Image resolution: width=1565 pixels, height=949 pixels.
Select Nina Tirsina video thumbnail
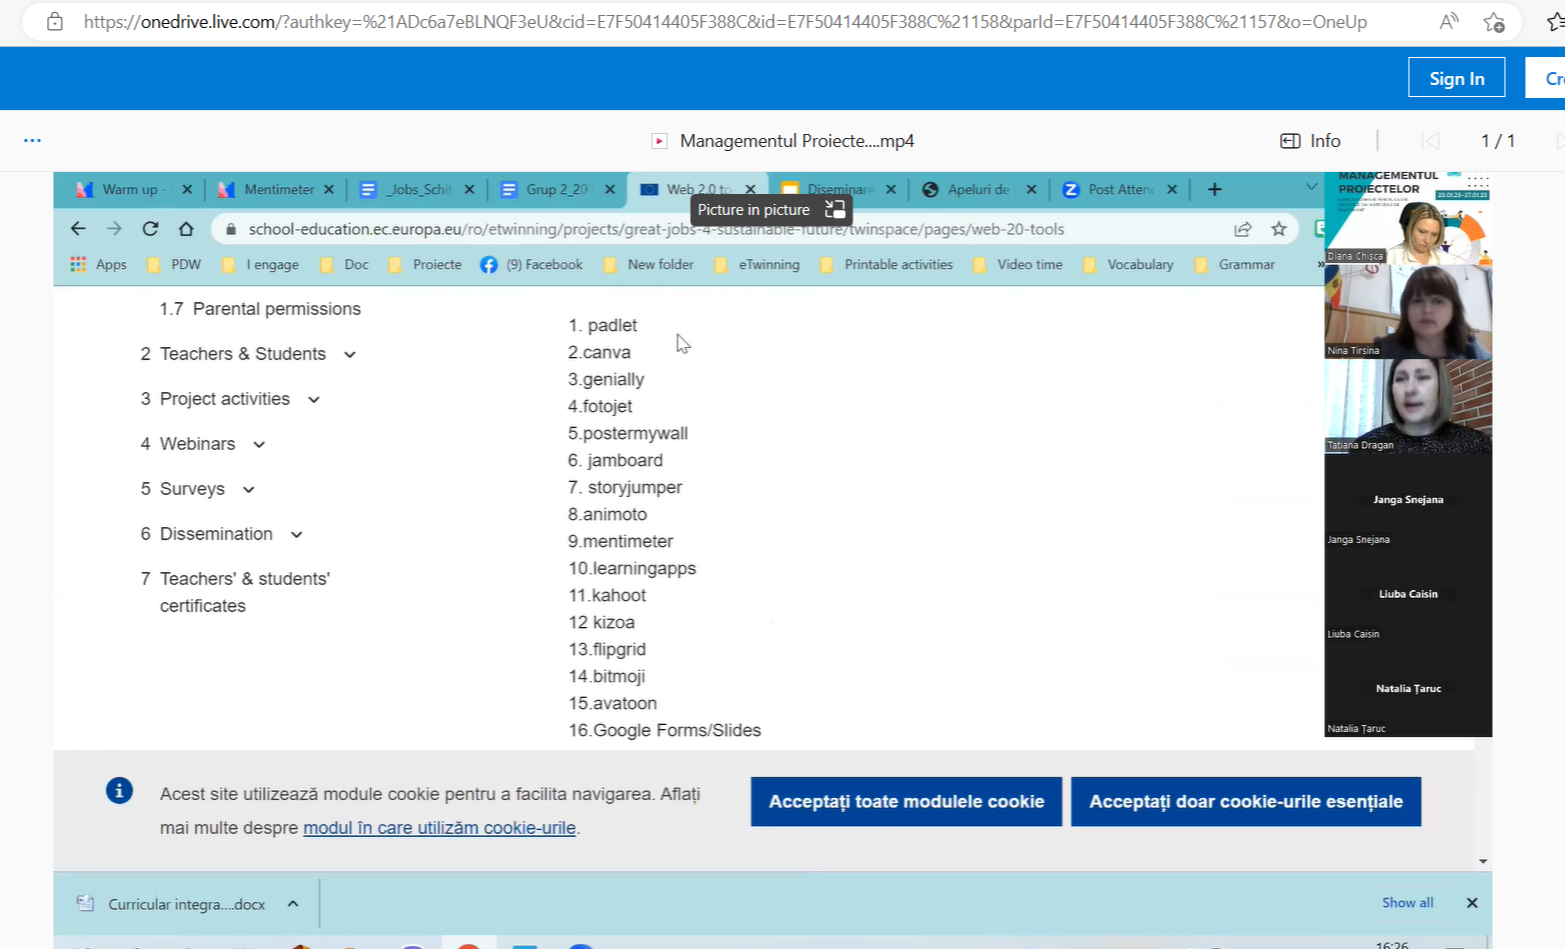pos(1408,311)
